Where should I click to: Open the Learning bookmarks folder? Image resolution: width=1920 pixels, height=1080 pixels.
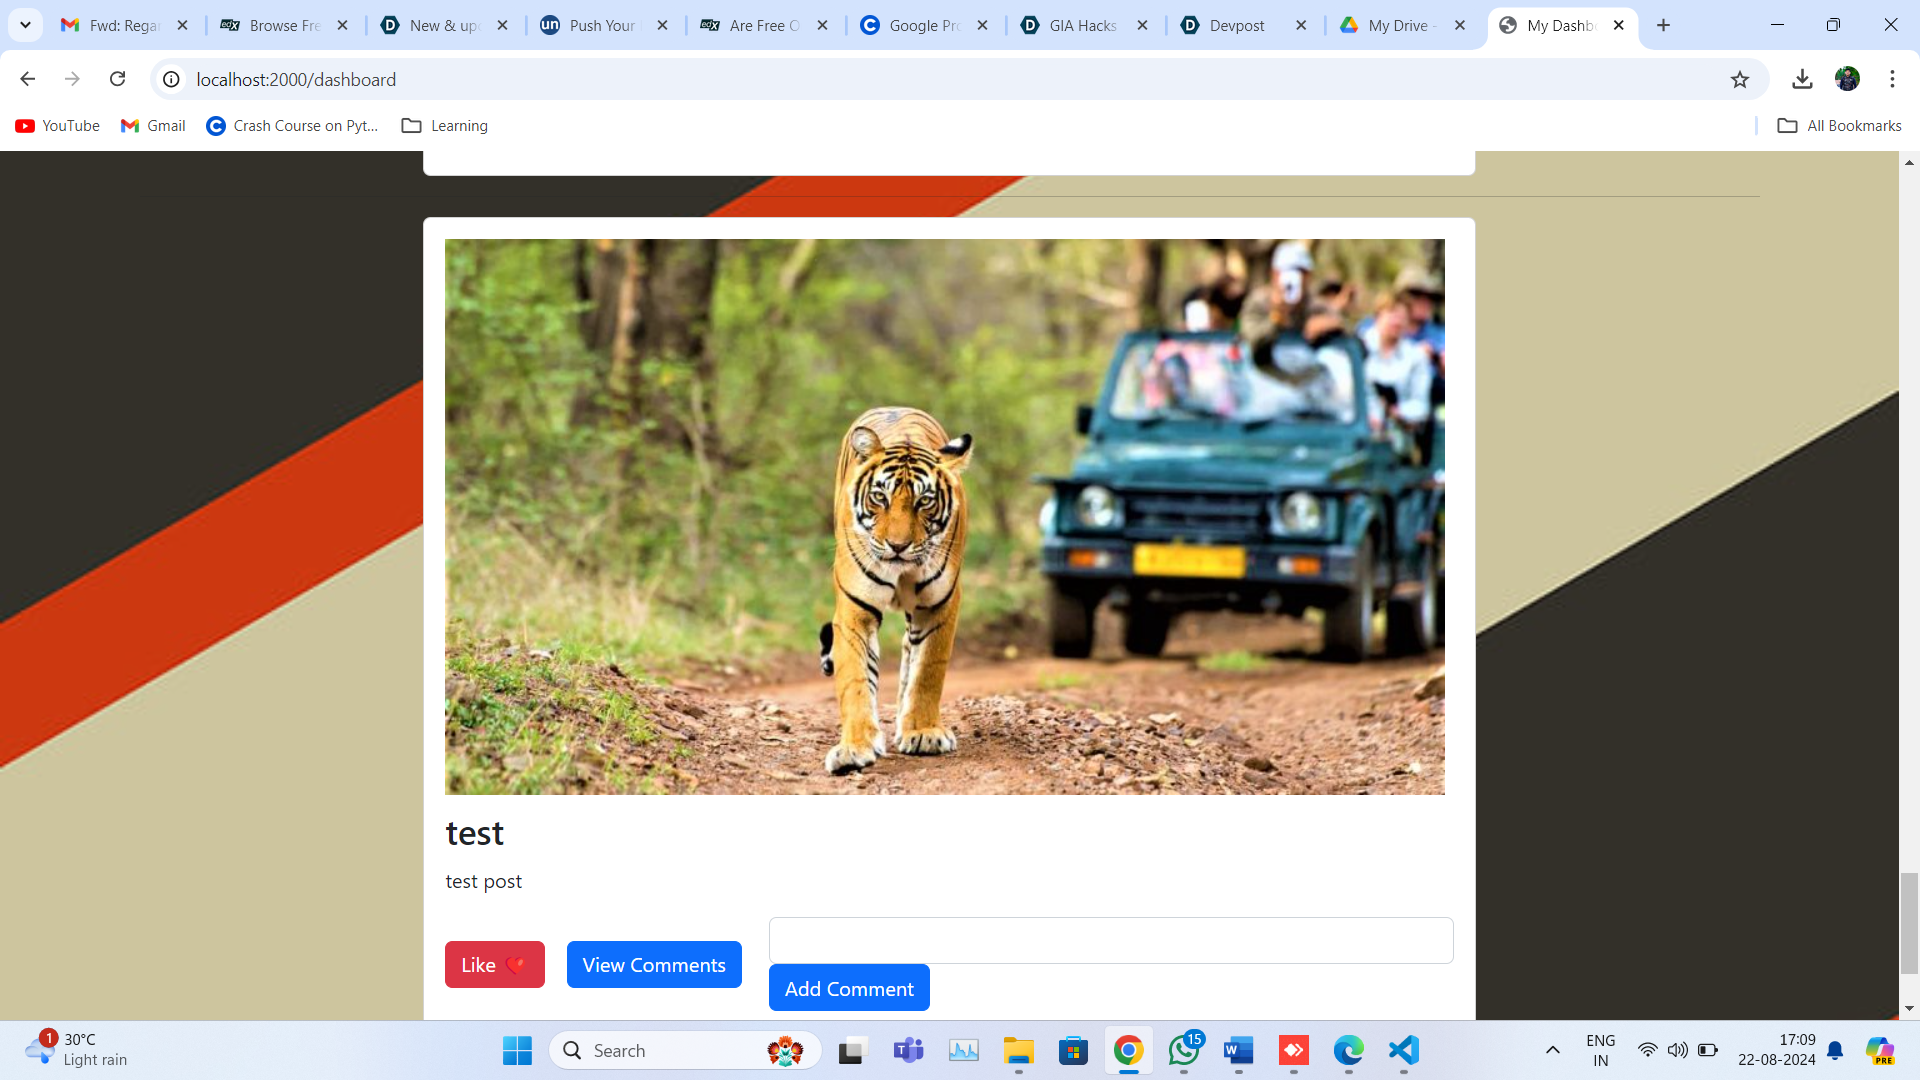tap(445, 125)
